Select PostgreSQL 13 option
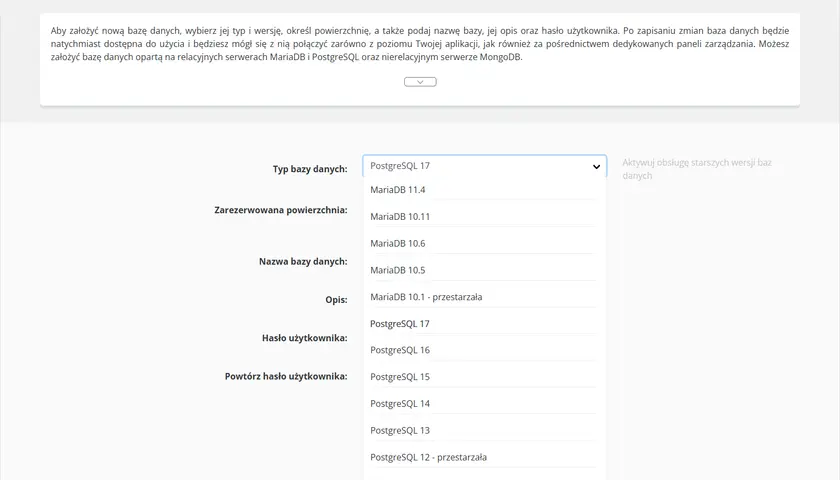The height and width of the screenshot is (480, 840). [483, 430]
